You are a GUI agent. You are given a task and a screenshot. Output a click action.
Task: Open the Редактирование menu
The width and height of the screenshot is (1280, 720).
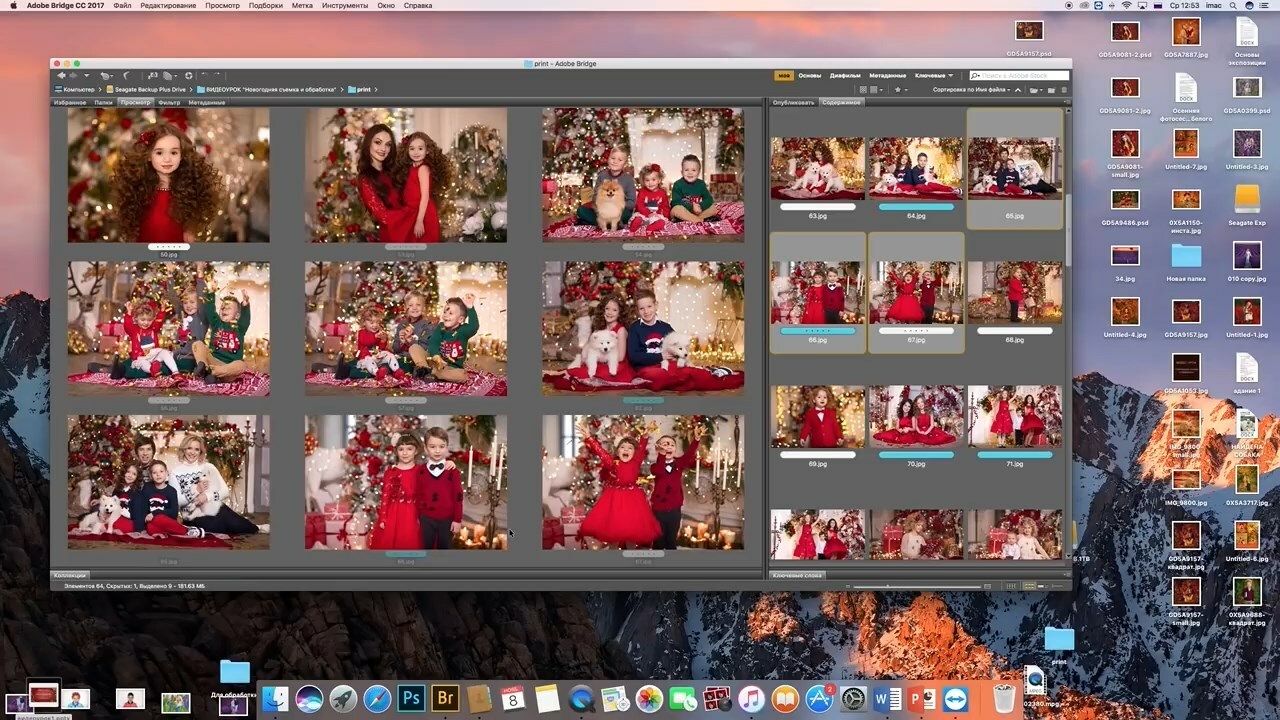coord(168,5)
